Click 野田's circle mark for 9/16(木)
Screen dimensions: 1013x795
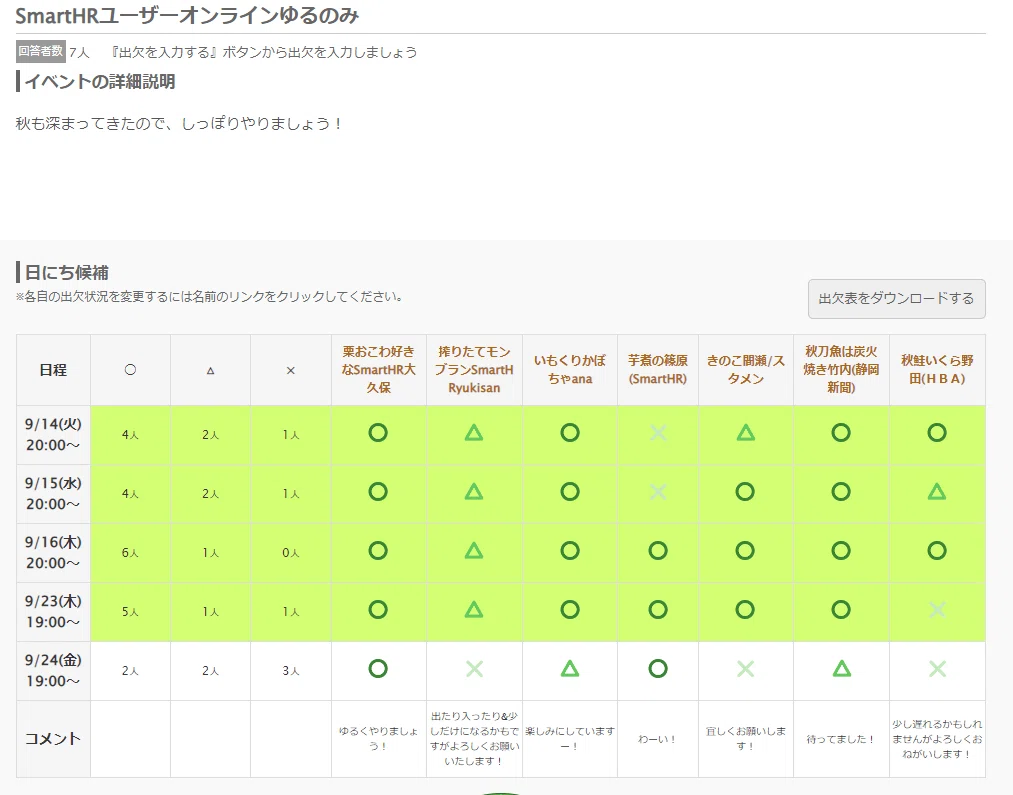pos(937,551)
